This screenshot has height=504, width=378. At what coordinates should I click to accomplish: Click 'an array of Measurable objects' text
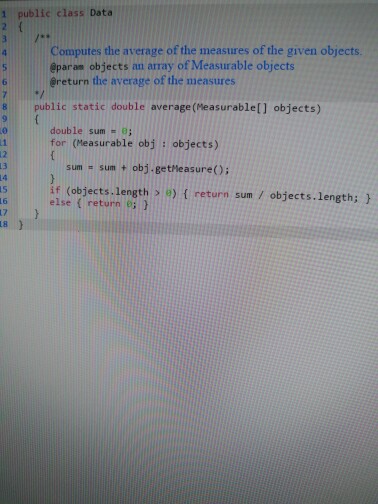213,66
